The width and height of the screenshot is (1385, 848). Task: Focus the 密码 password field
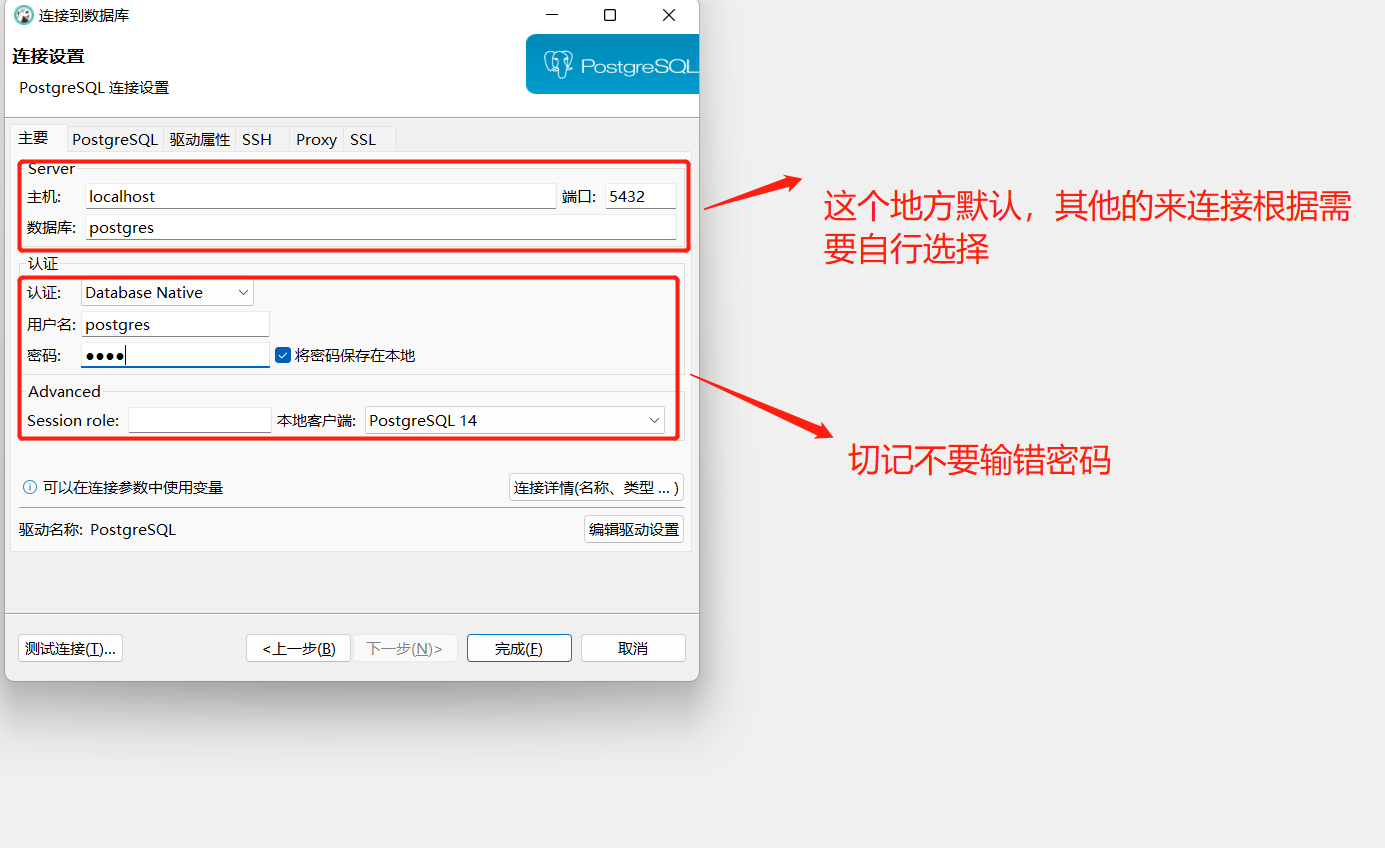click(175, 355)
